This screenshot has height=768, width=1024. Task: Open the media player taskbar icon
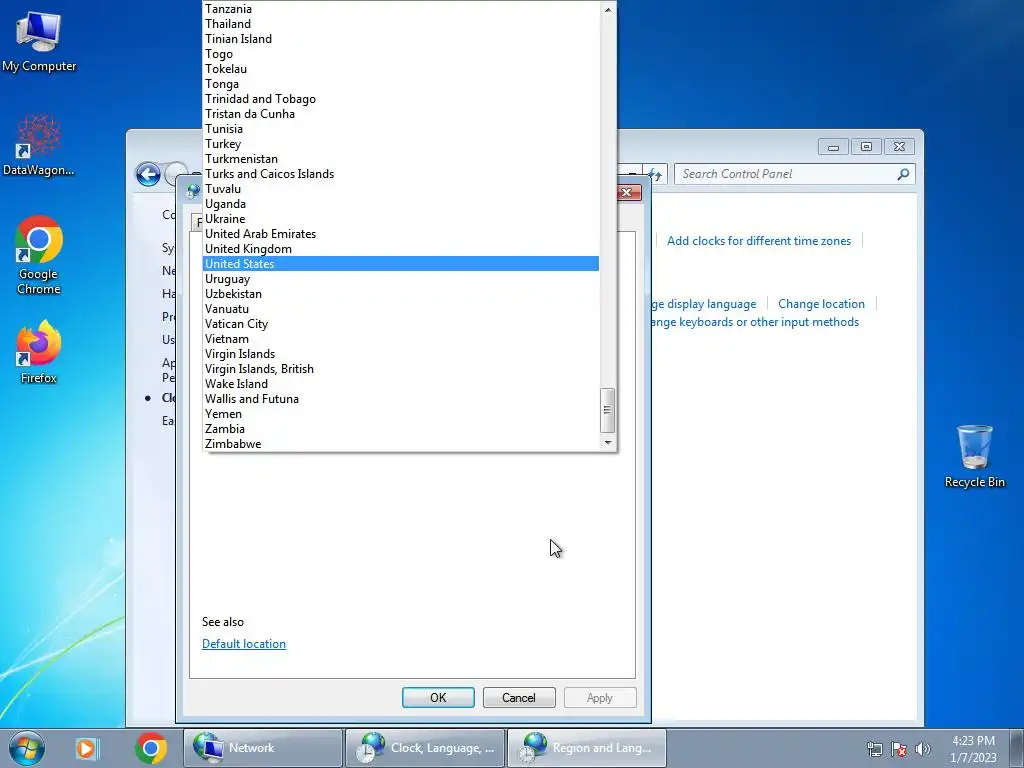click(86, 748)
